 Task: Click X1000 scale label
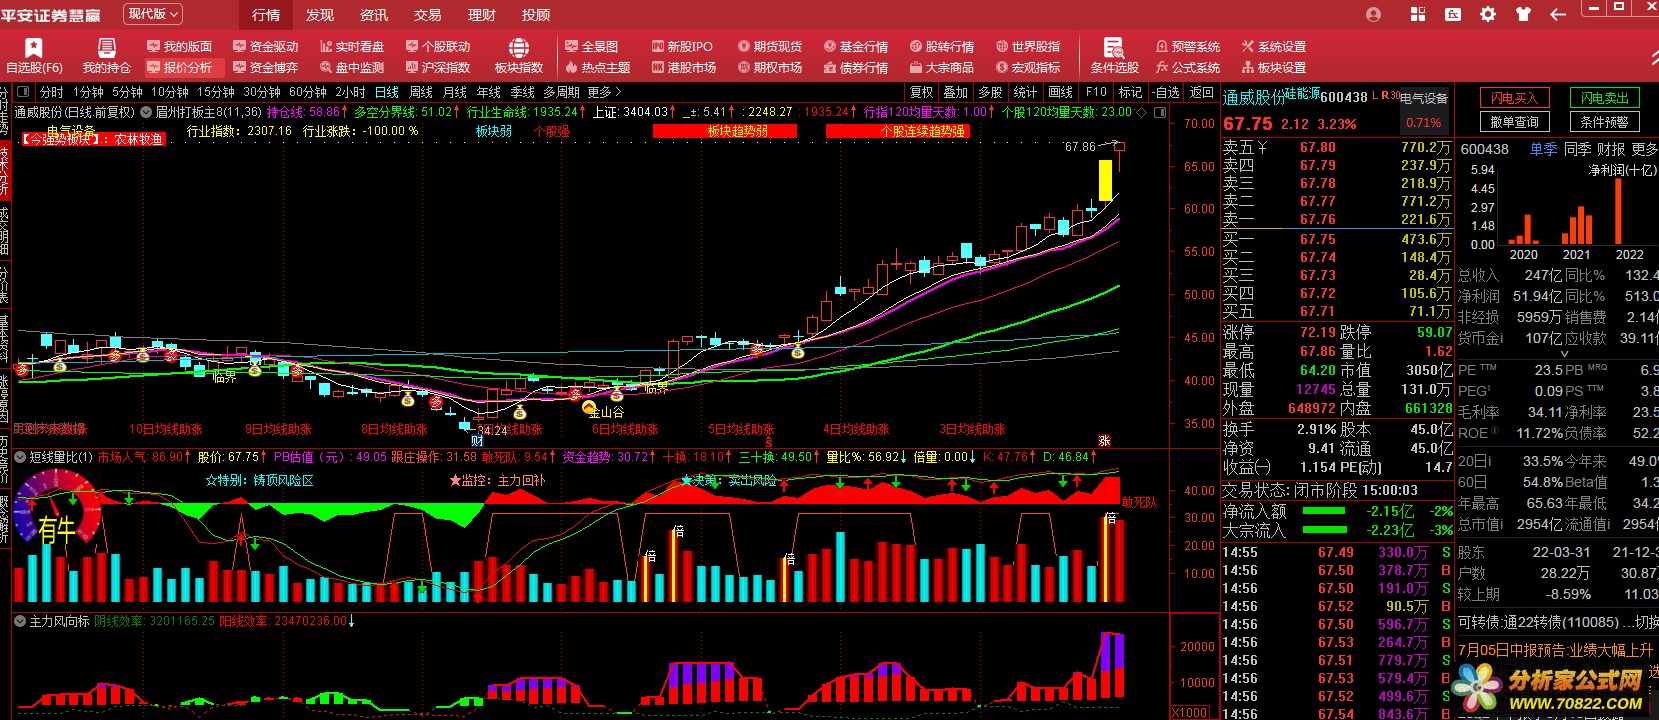tap(1190, 713)
